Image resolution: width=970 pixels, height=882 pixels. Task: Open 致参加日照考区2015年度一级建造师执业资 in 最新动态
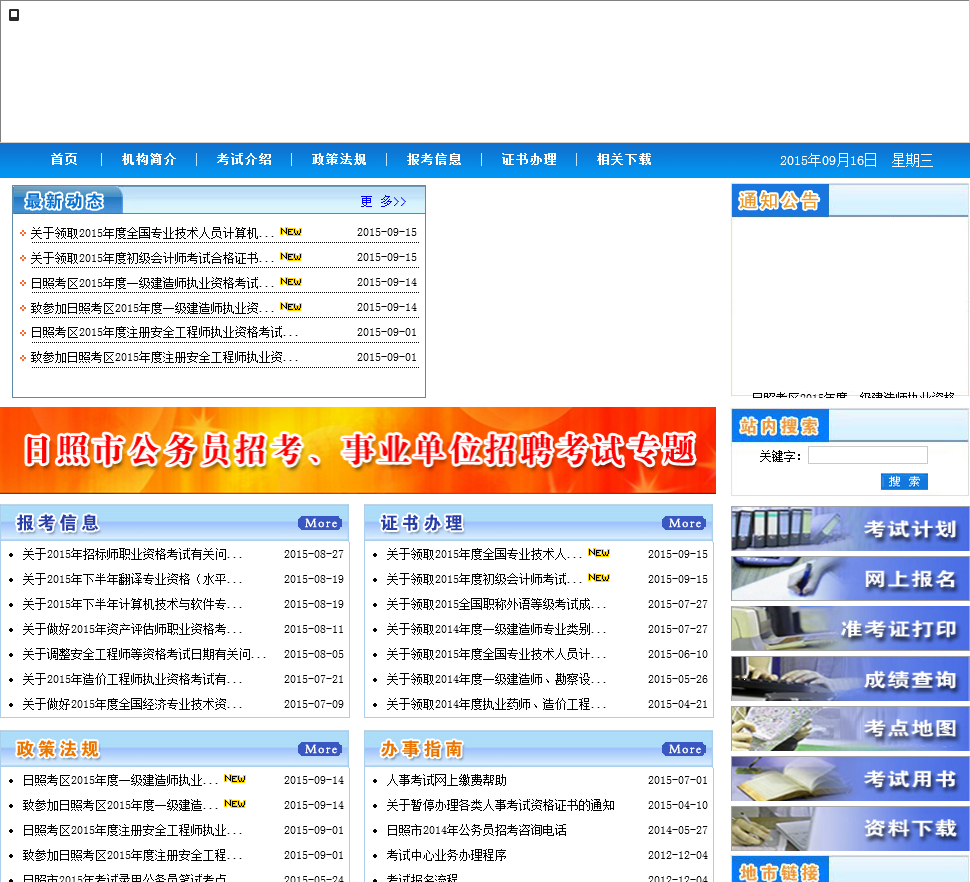click(x=152, y=308)
